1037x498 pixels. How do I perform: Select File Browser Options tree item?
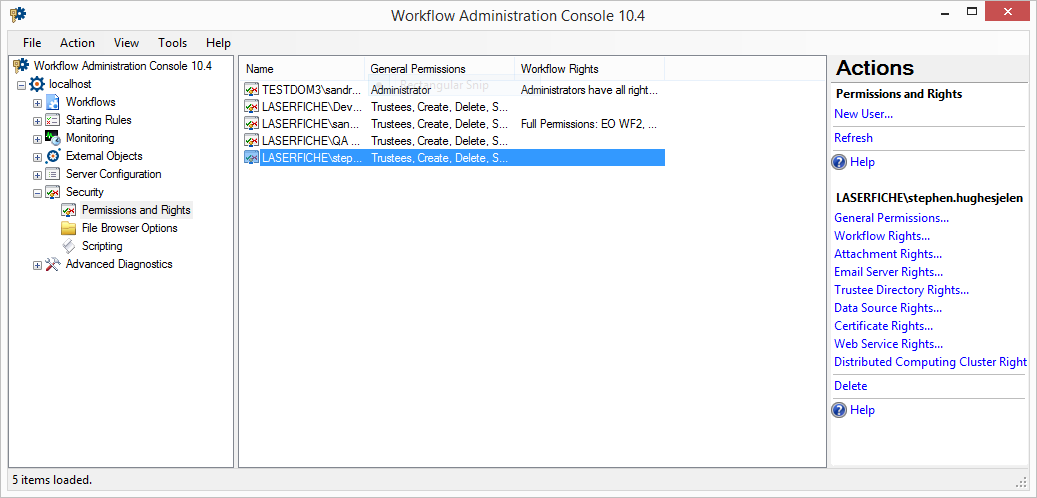pos(130,228)
